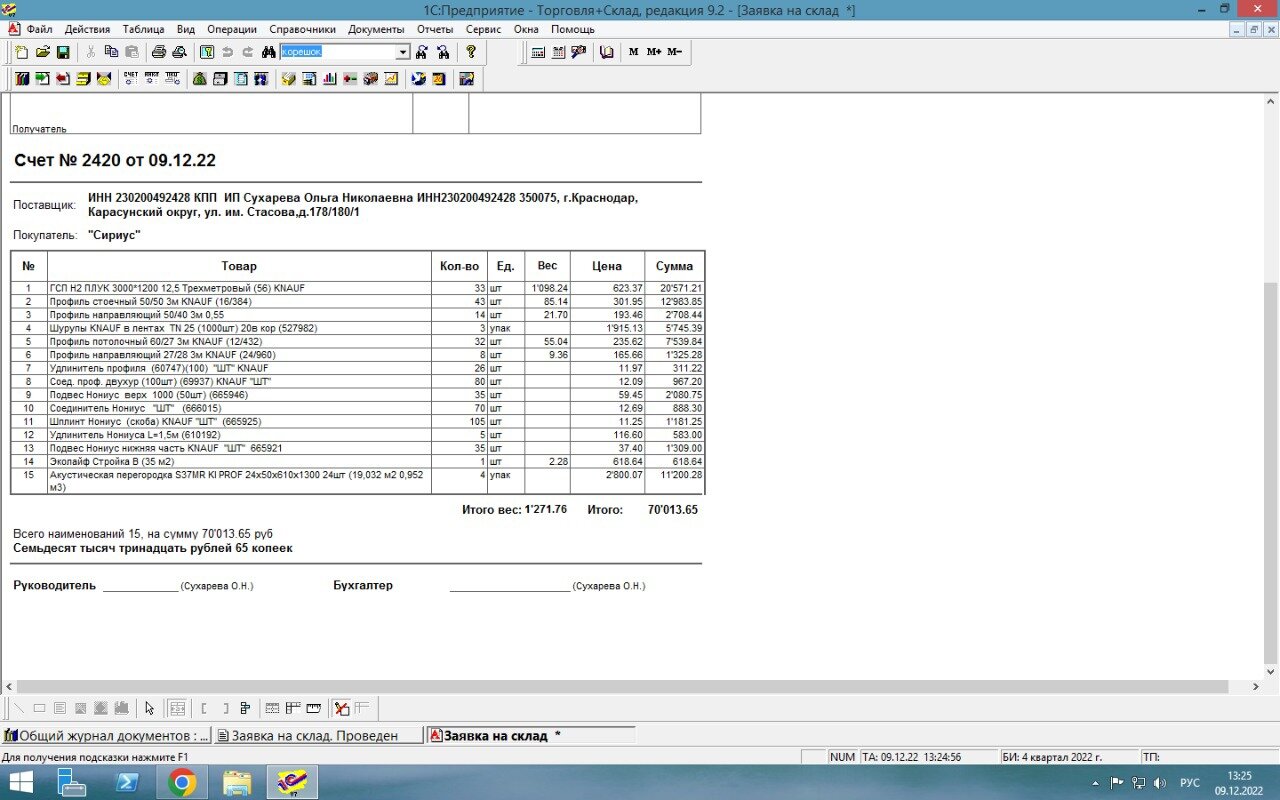This screenshot has height=800, width=1280.
Task: Launch PowerShell from the taskbar
Action: tap(127, 782)
